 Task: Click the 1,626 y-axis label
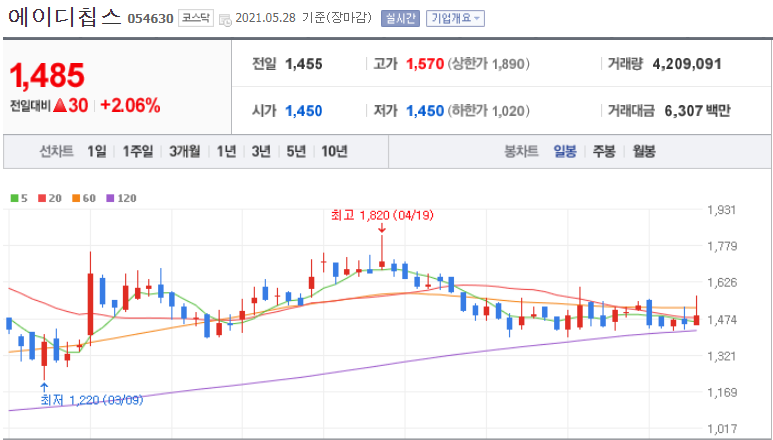[x=722, y=283]
